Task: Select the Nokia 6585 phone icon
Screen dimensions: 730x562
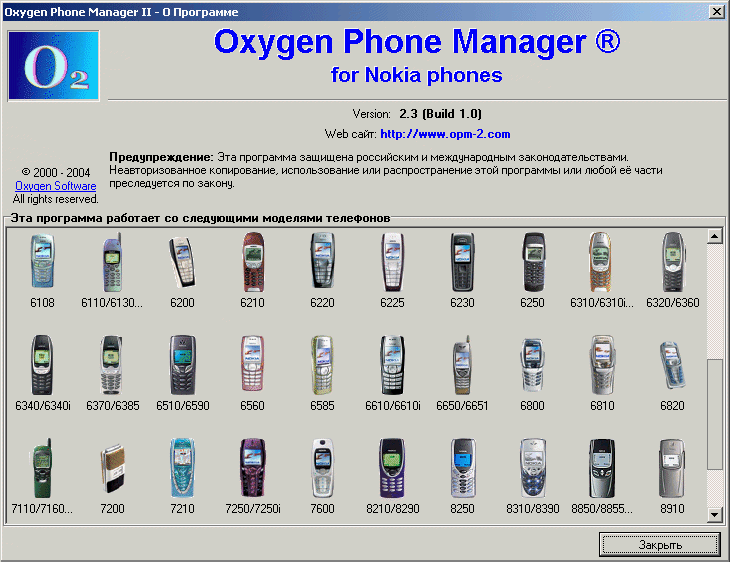Action: click(x=322, y=365)
